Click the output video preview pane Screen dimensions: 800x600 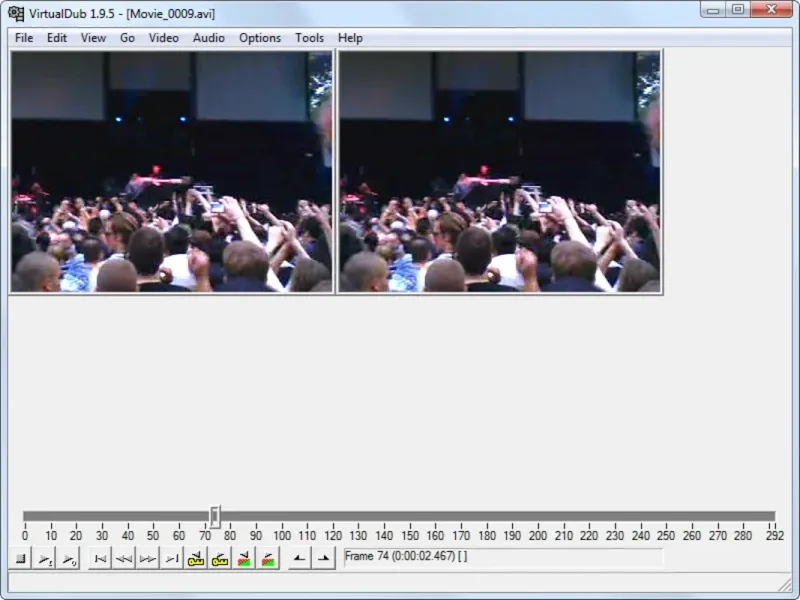click(x=499, y=172)
